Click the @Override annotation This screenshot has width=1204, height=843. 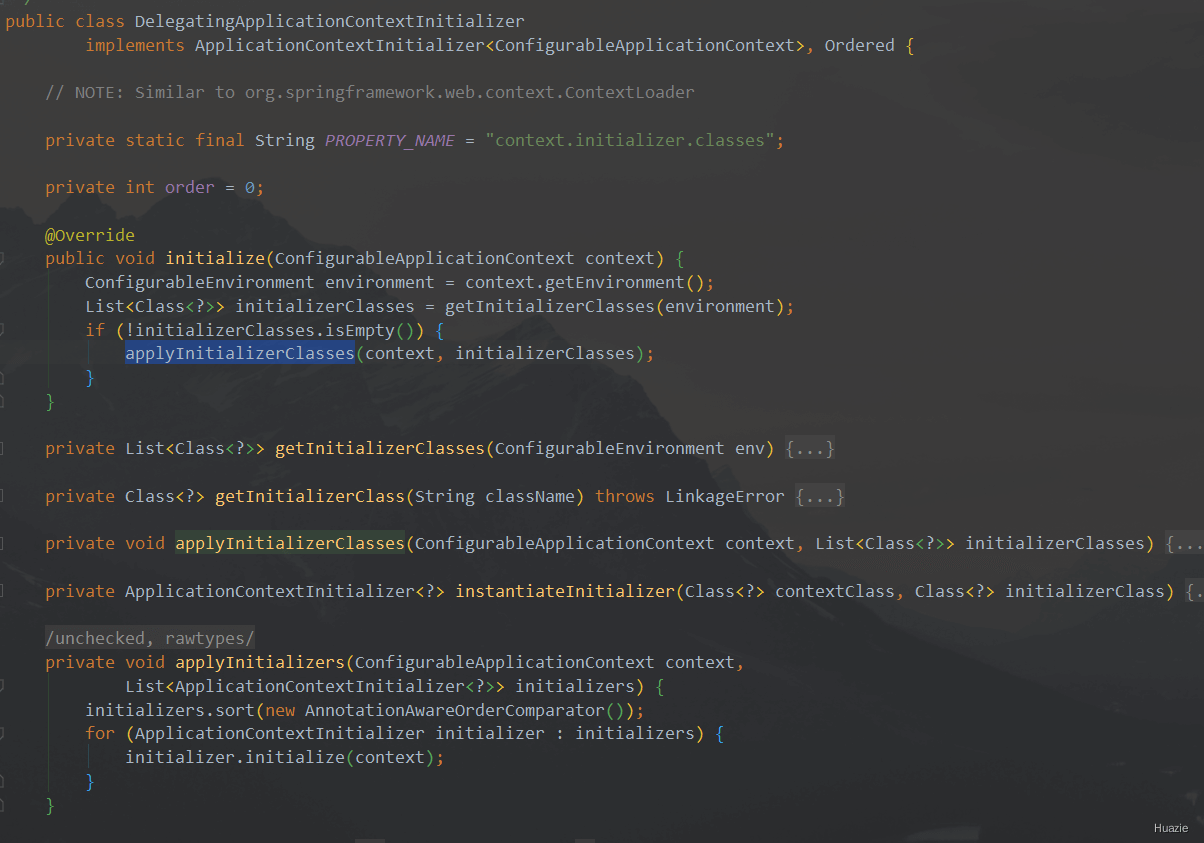pyautogui.click(x=89, y=234)
